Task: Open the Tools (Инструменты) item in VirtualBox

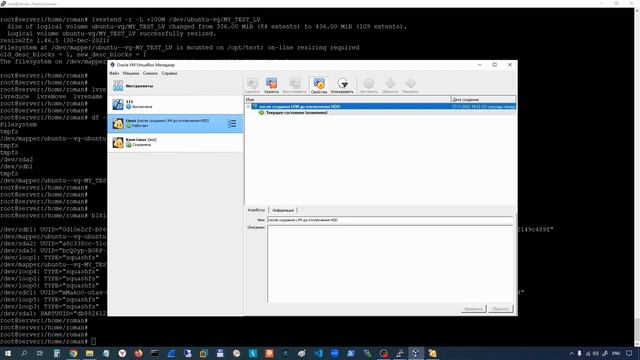Action: click(176, 86)
